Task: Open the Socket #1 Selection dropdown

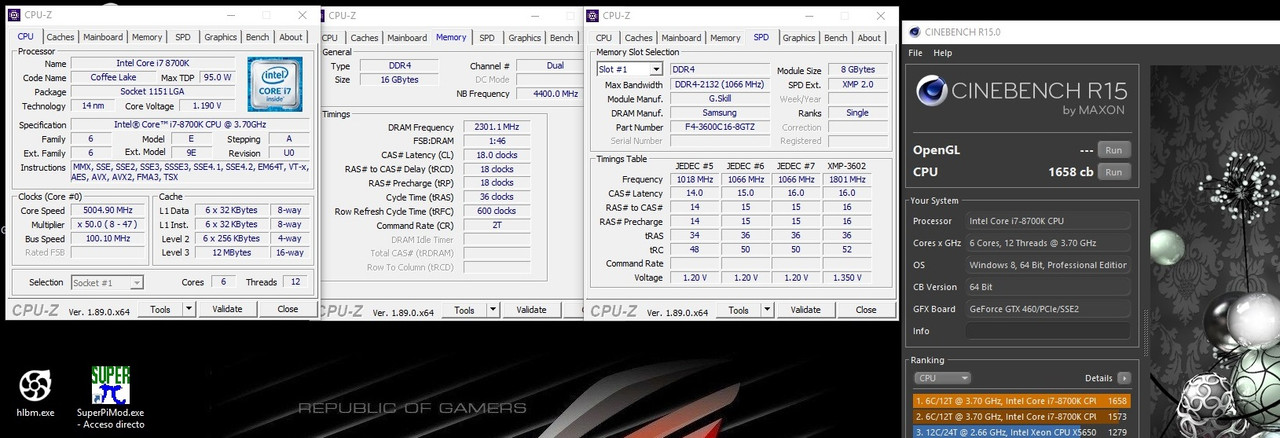Action: click(106, 283)
